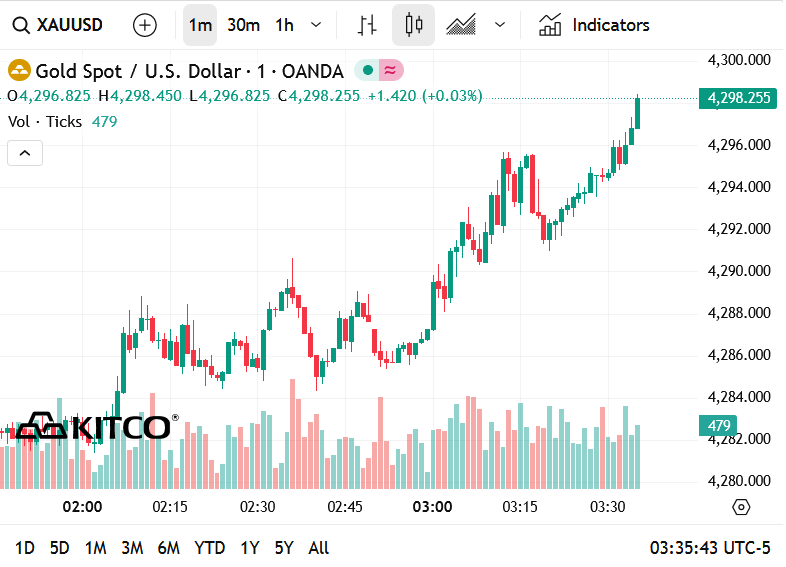This screenshot has width=786, height=567.
Task: Open the Indicators menu
Action: (x=594, y=25)
